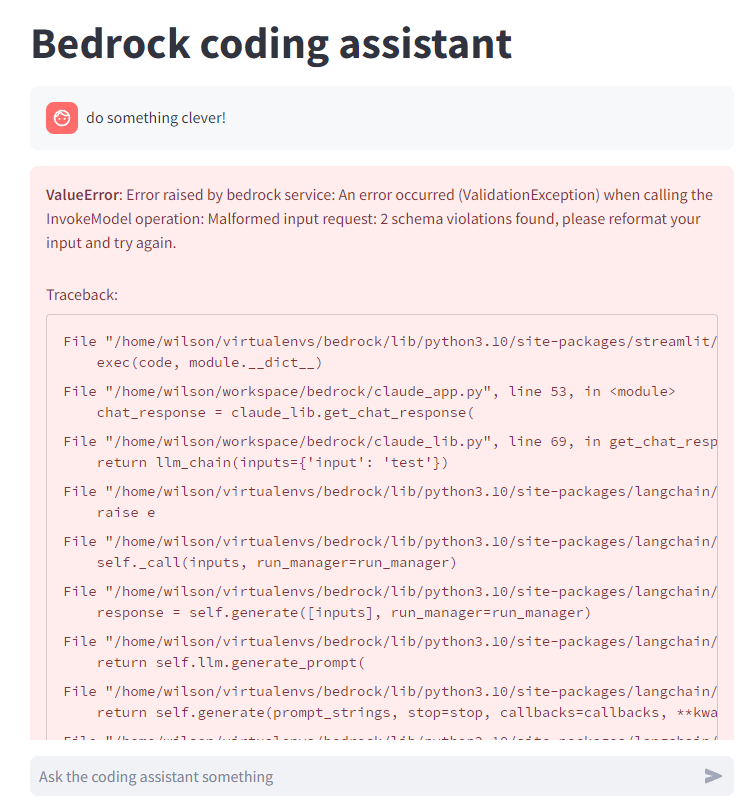Image resolution: width=750 pixels, height=810 pixels.
Task: Click the 'input and try again.' error text
Action: 111,243
